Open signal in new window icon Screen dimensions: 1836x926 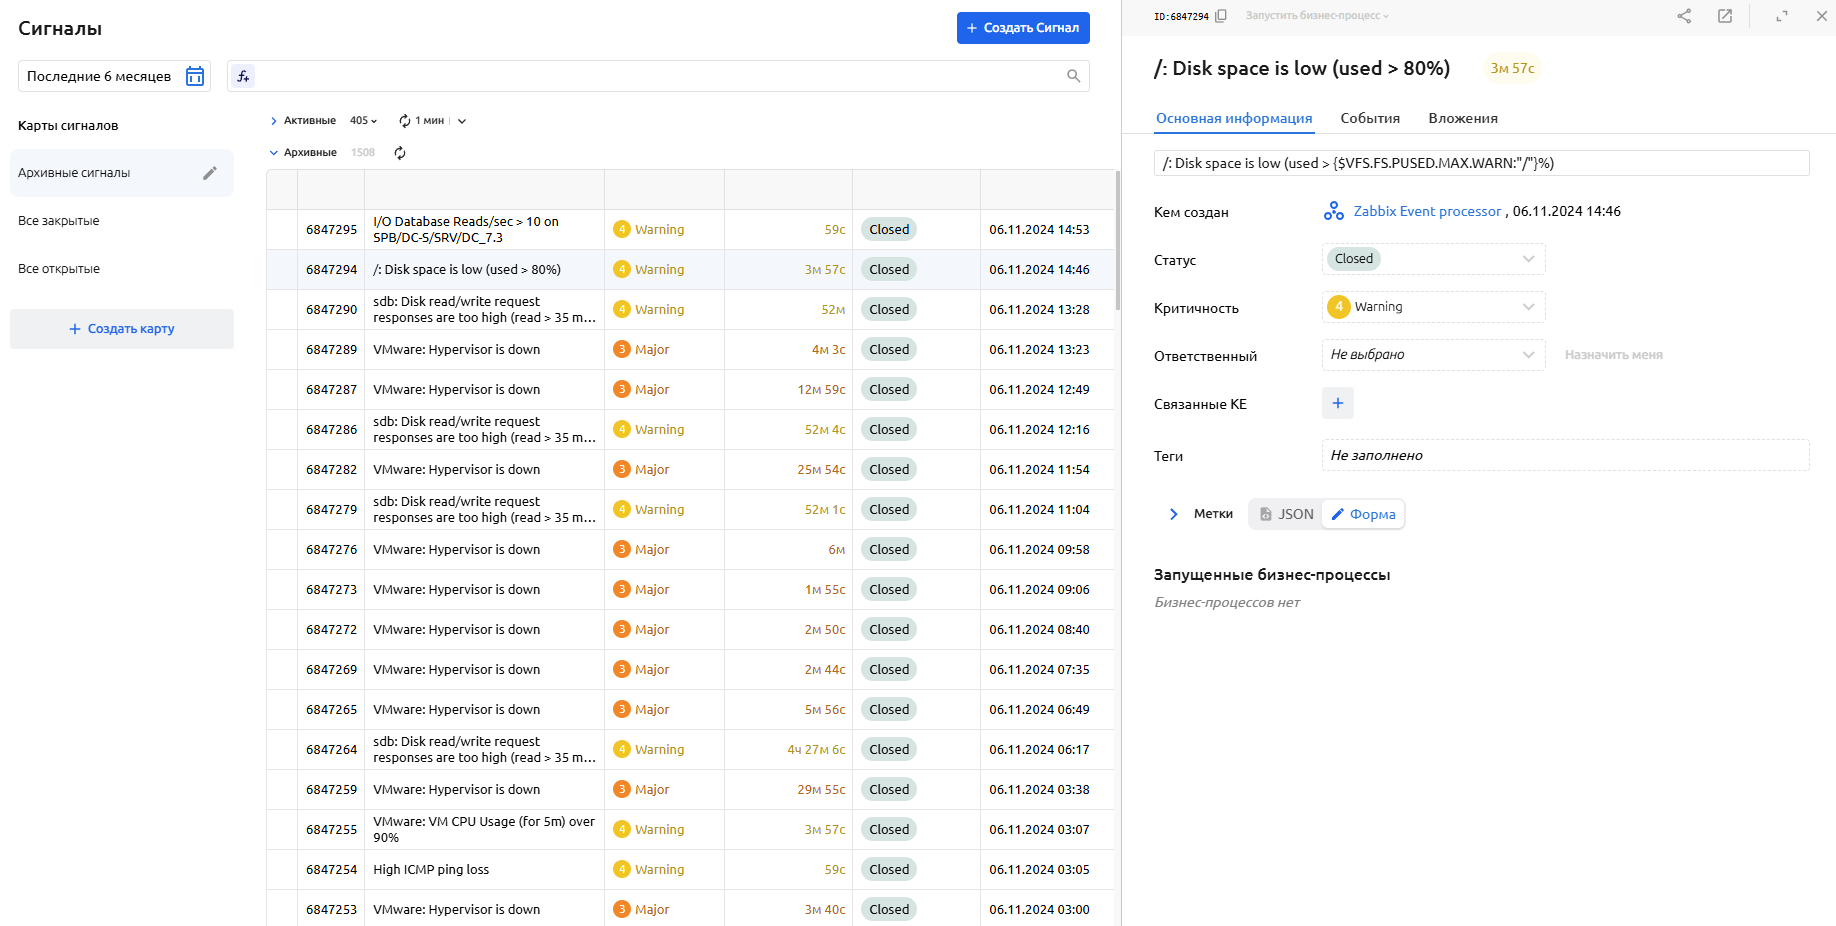coord(1725,16)
